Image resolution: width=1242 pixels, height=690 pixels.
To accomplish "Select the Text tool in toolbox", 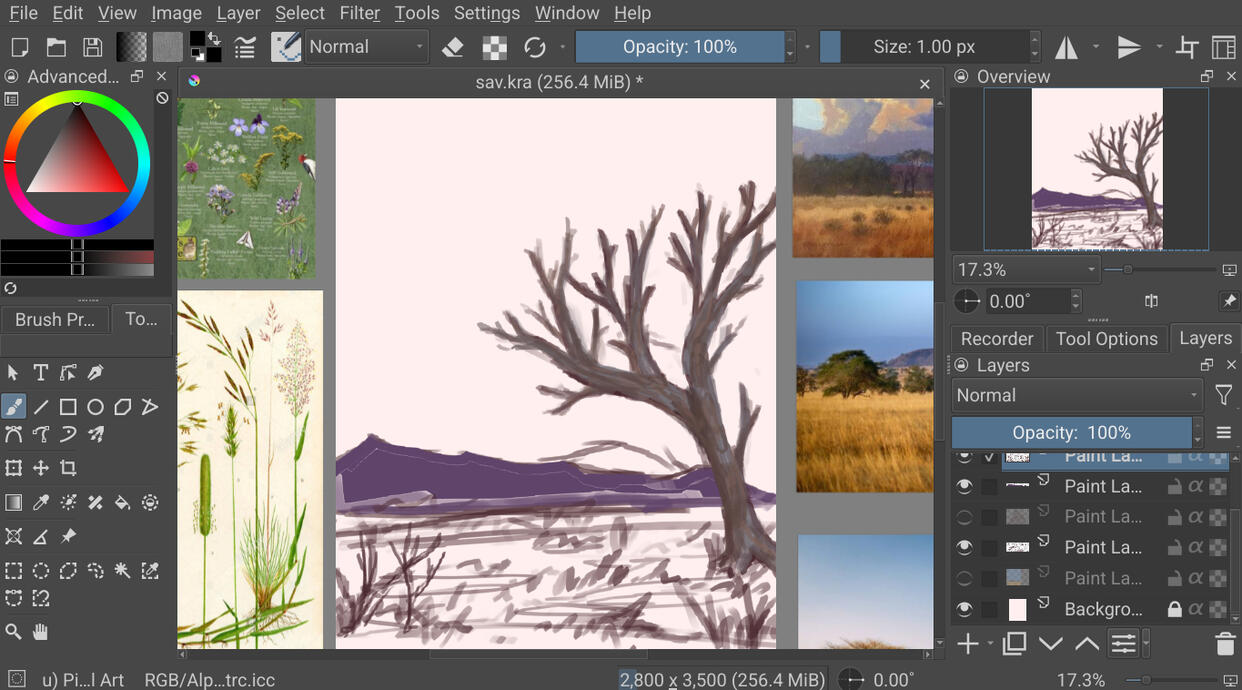I will (x=41, y=373).
